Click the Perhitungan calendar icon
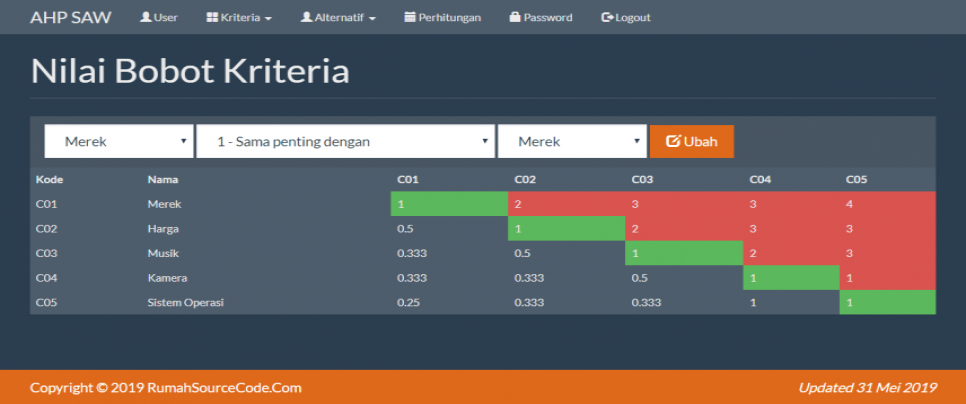Image resolution: width=966 pixels, height=404 pixels. (410, 17)
